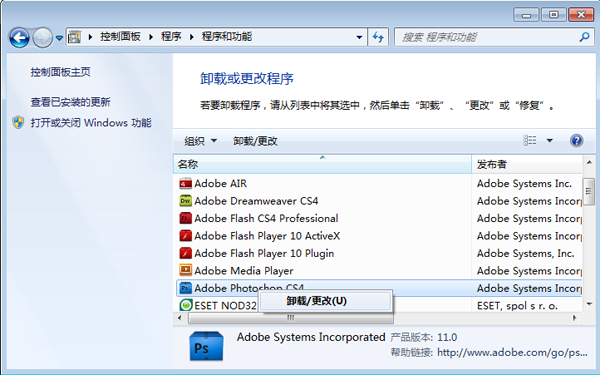Select the Adobe Media Player icon
Viewport: 600px width, 375px height.
click(186, 271)
